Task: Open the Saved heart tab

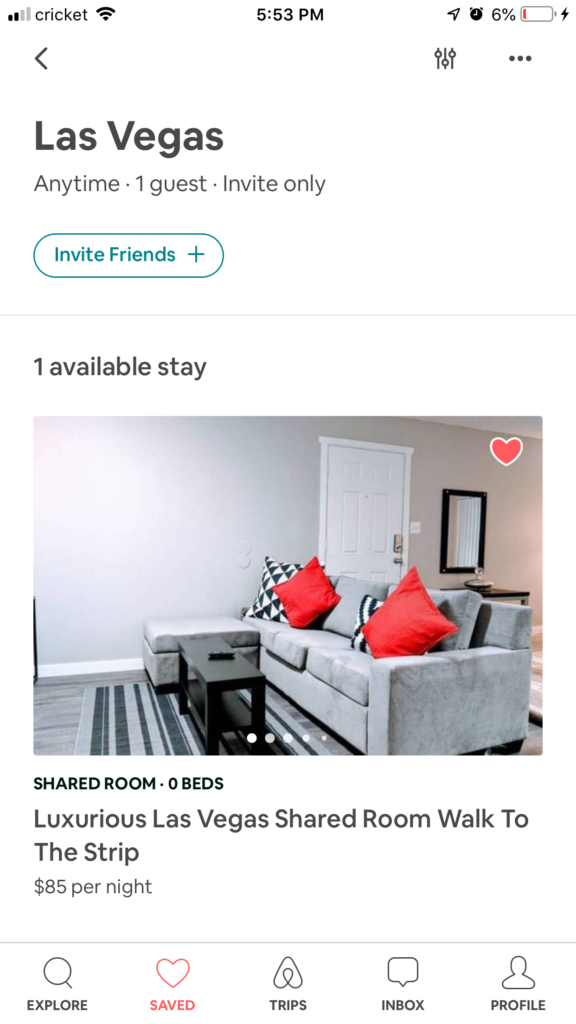Action: click(172, 973)
